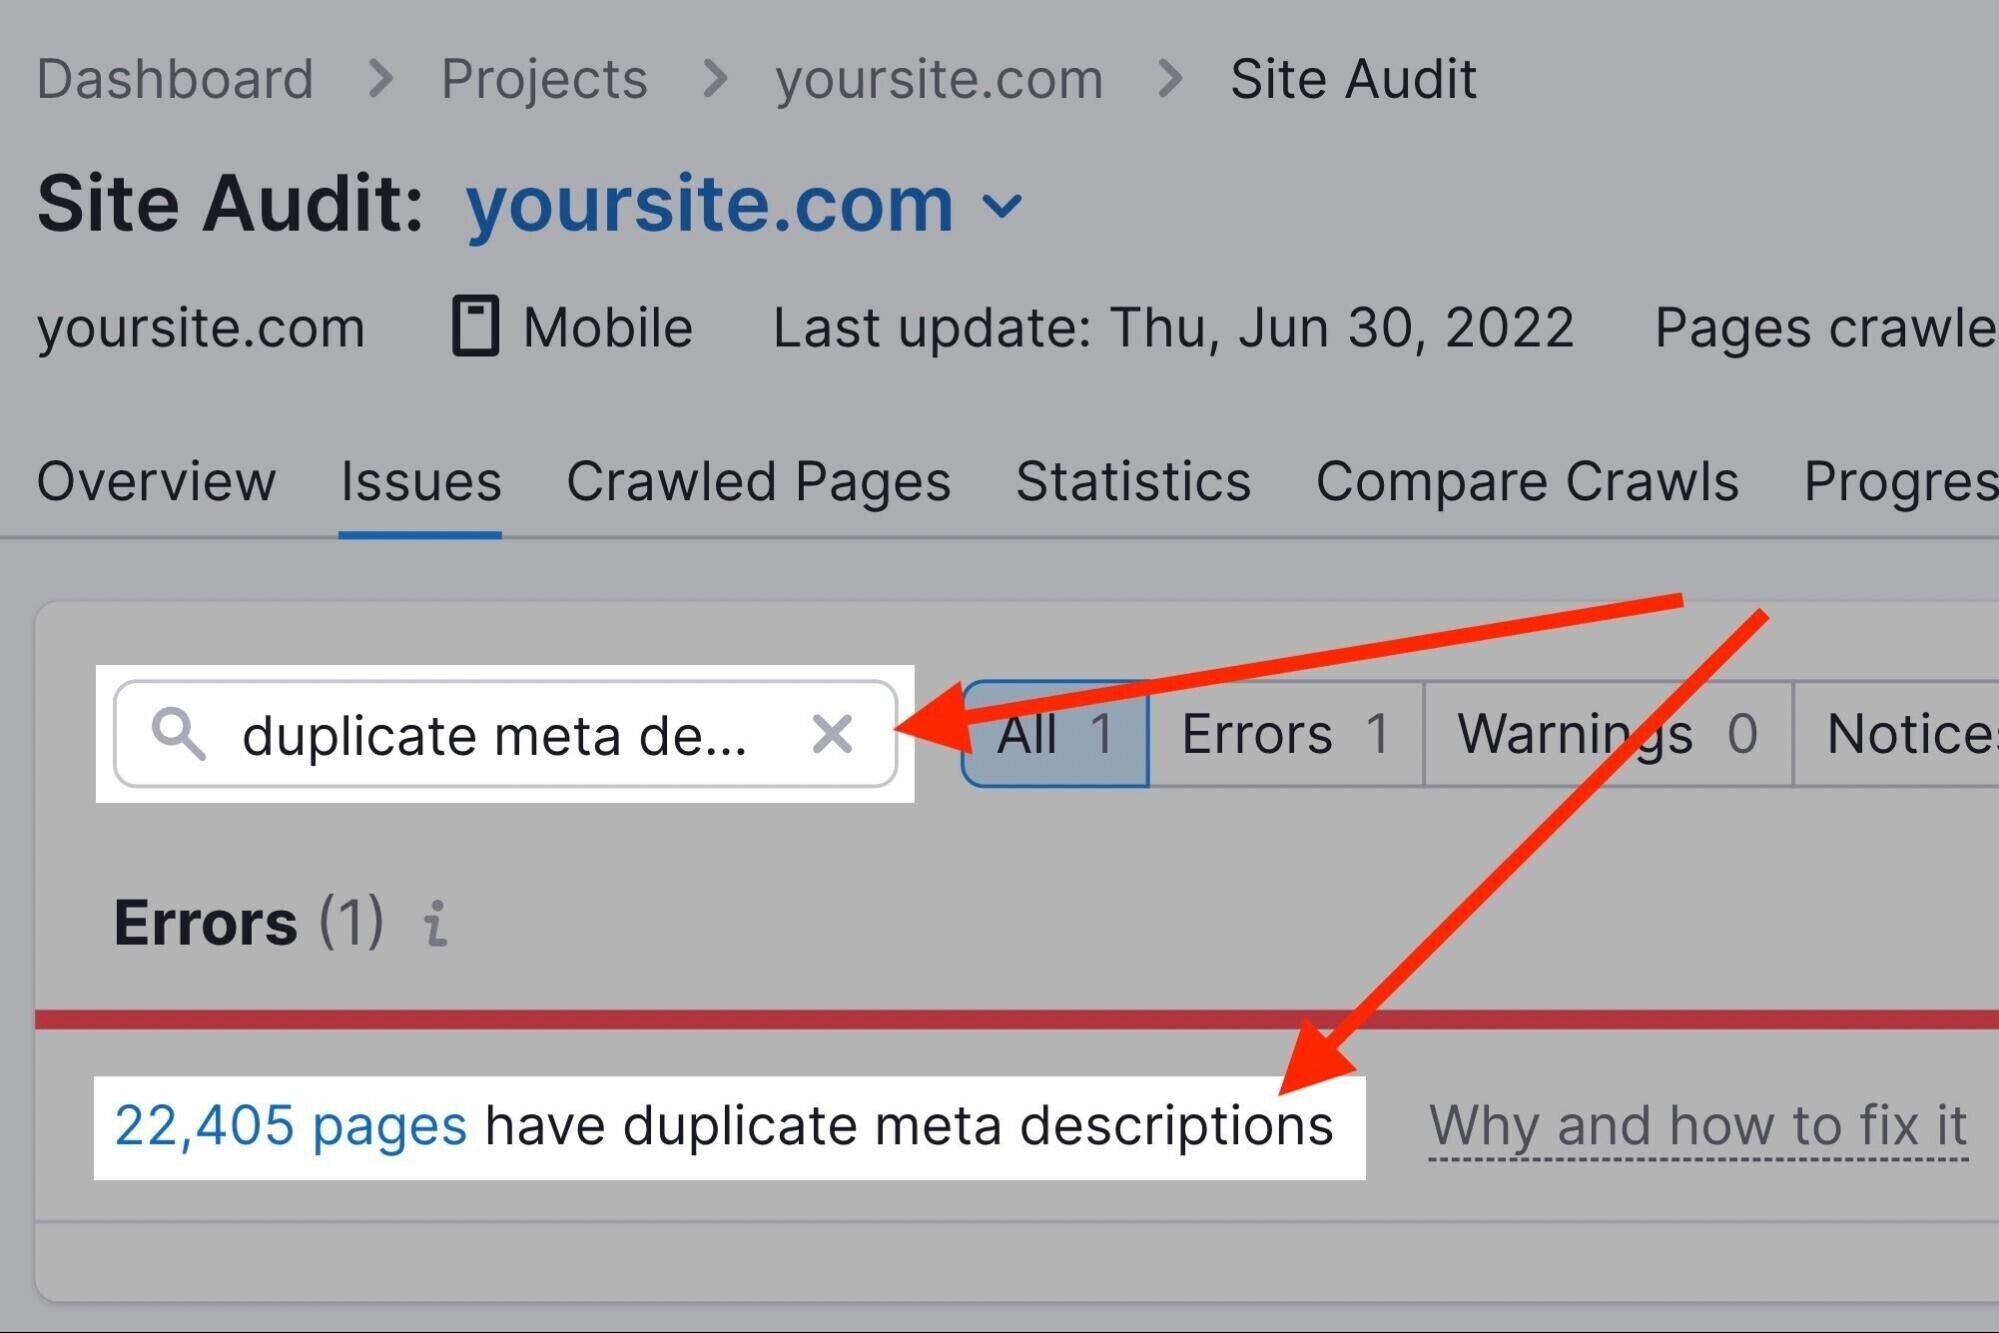Viewport: 1999px width, 1333px height.
Task: Click the Pages crawled label
Action: 1826,328
